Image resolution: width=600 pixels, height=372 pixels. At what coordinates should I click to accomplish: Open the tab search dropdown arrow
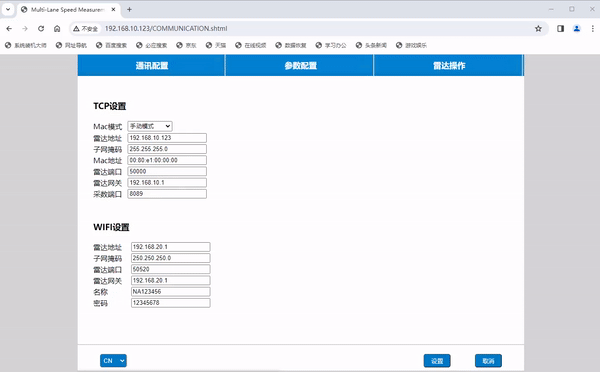[8, 10]
